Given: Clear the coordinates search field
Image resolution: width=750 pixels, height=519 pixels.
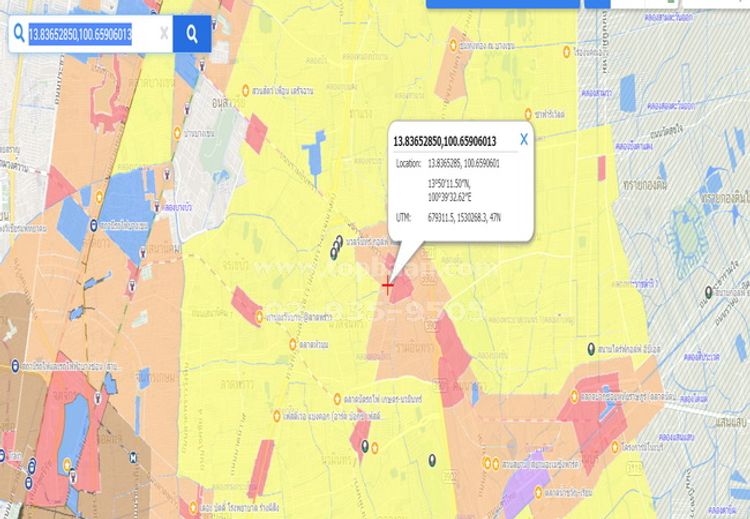Looking at the screenshot, I should click(164, 34).
